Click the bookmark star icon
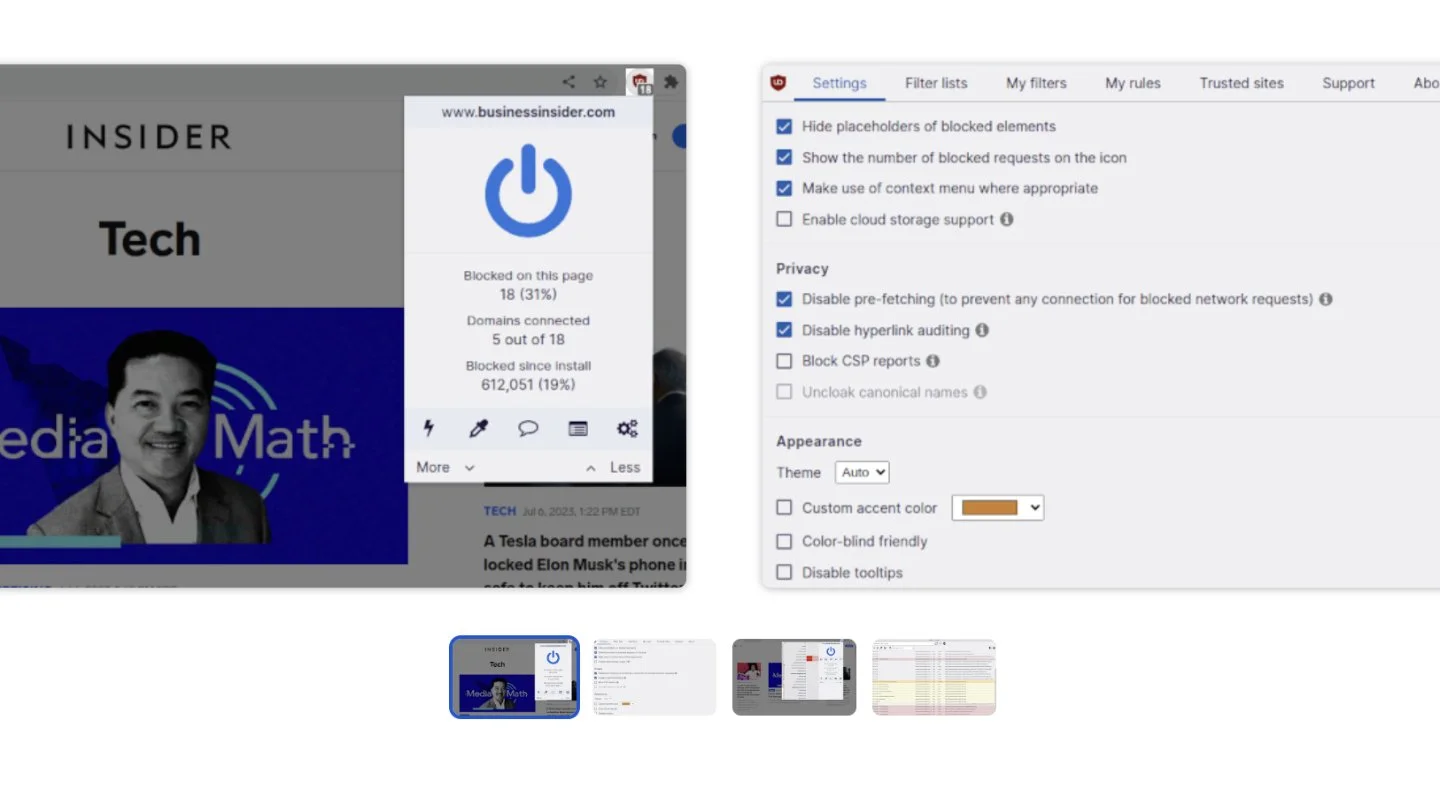This screenshot has height=810, width=1440. 600,82
